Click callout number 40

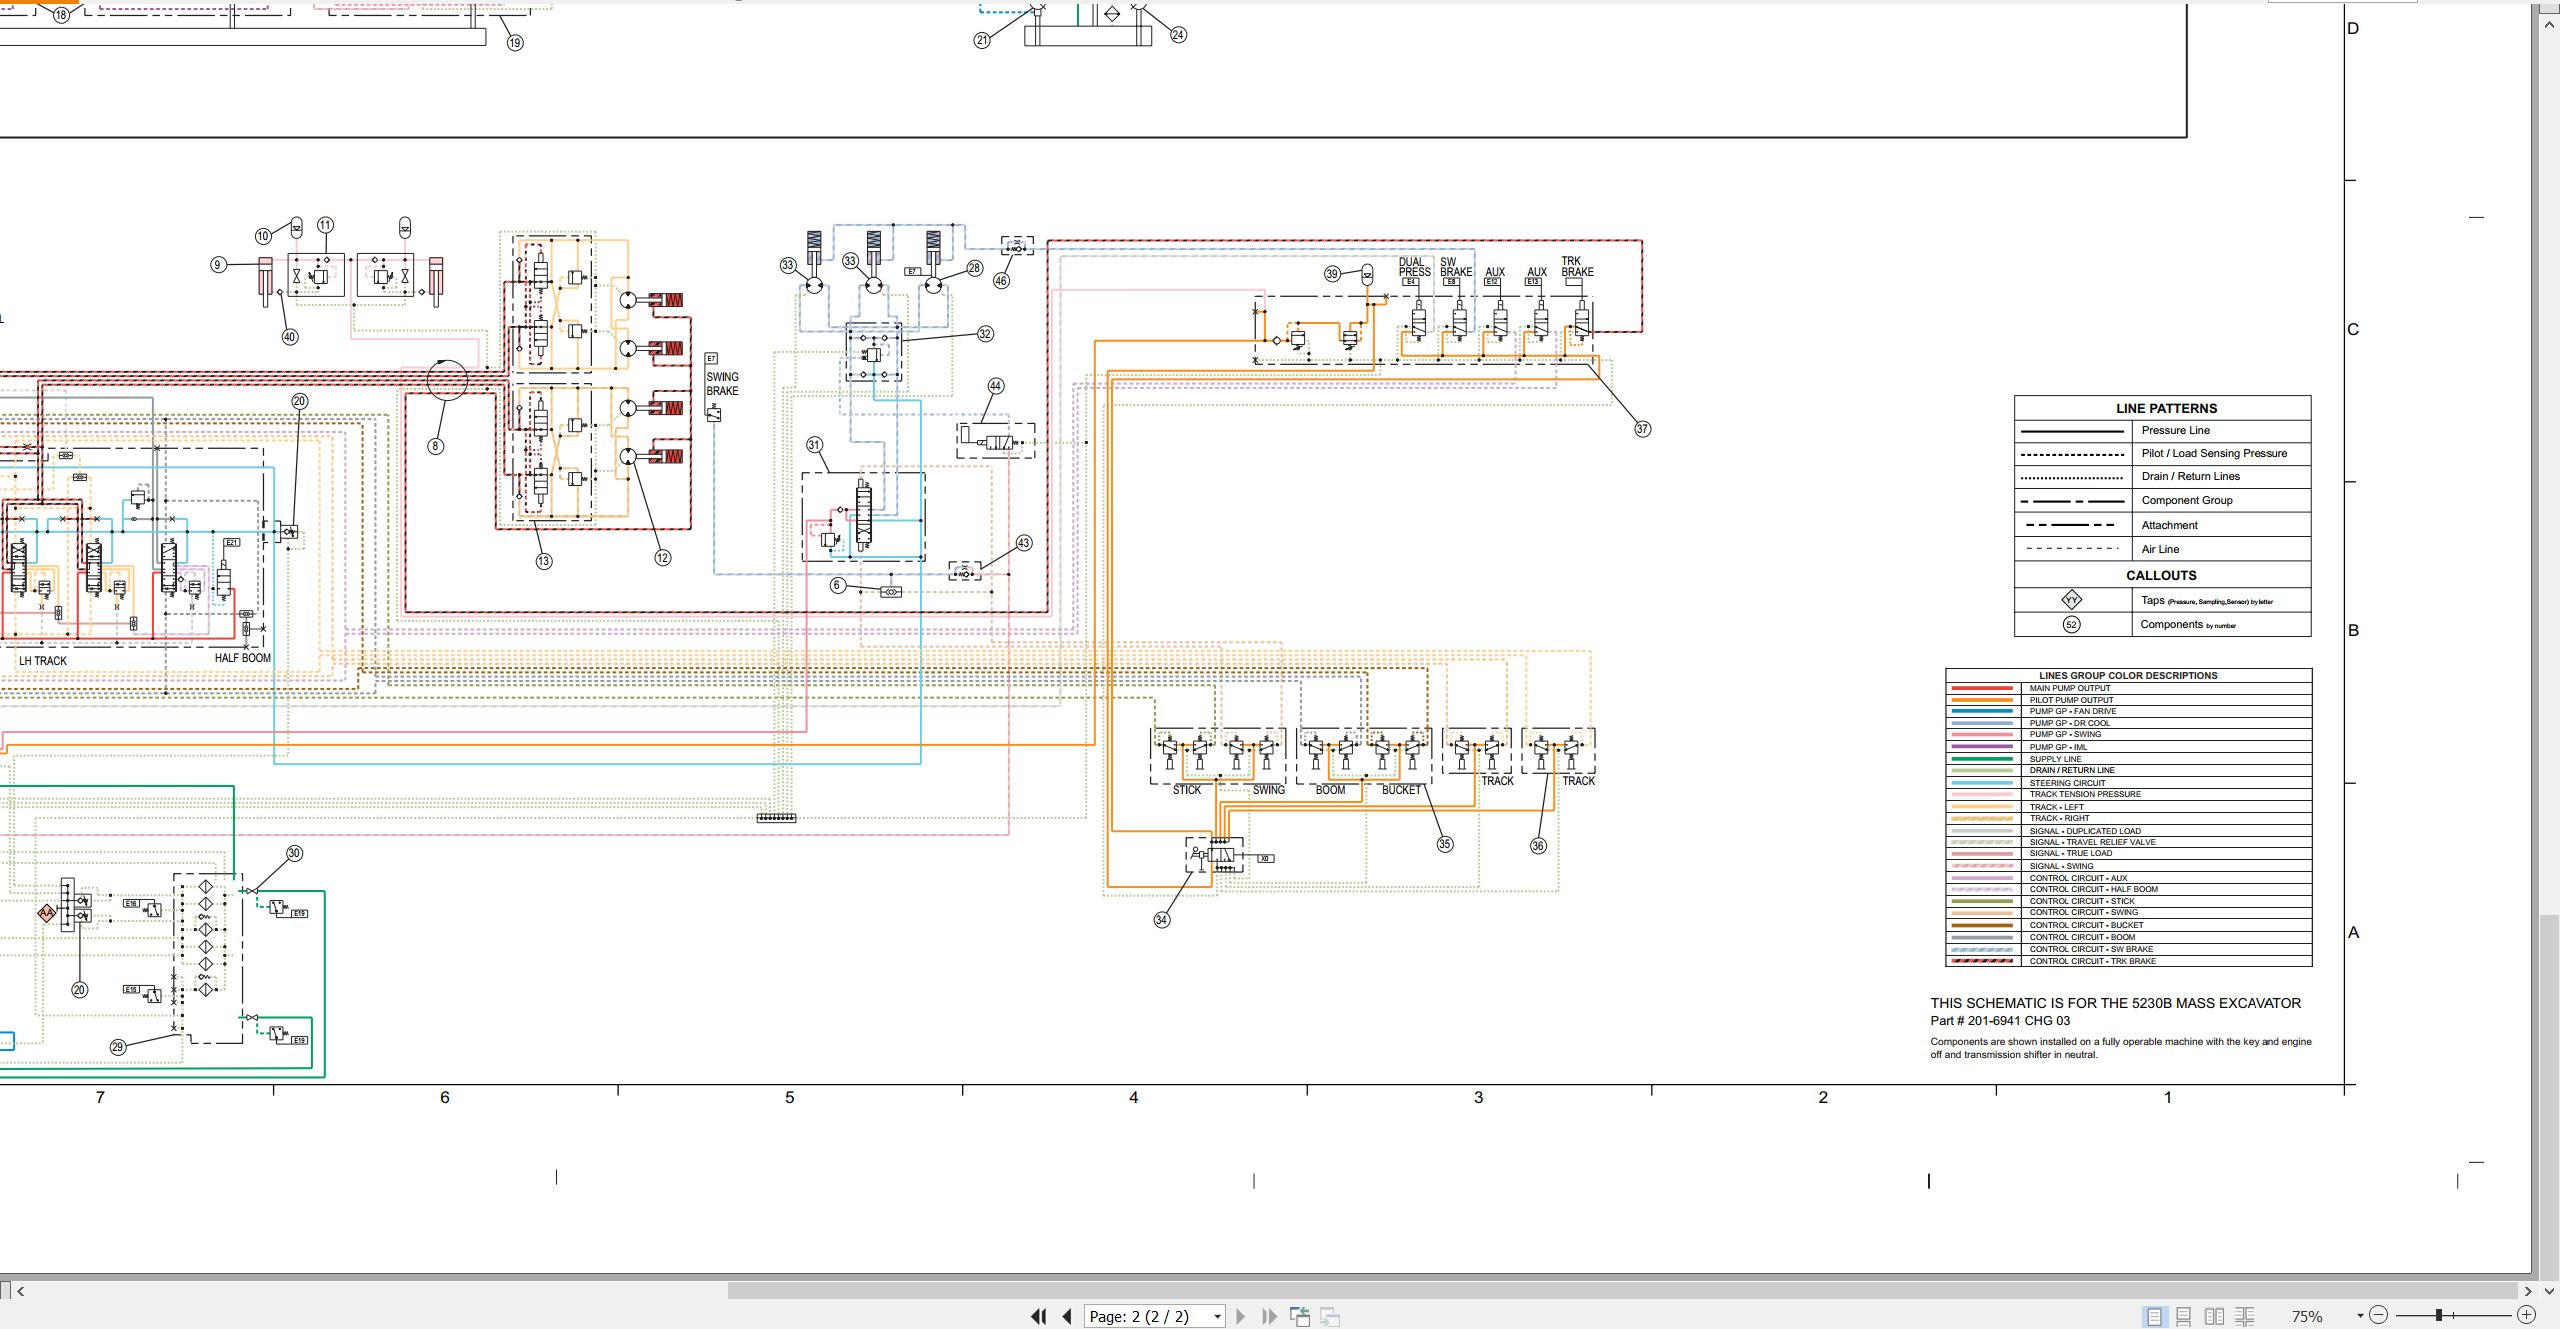289,337
